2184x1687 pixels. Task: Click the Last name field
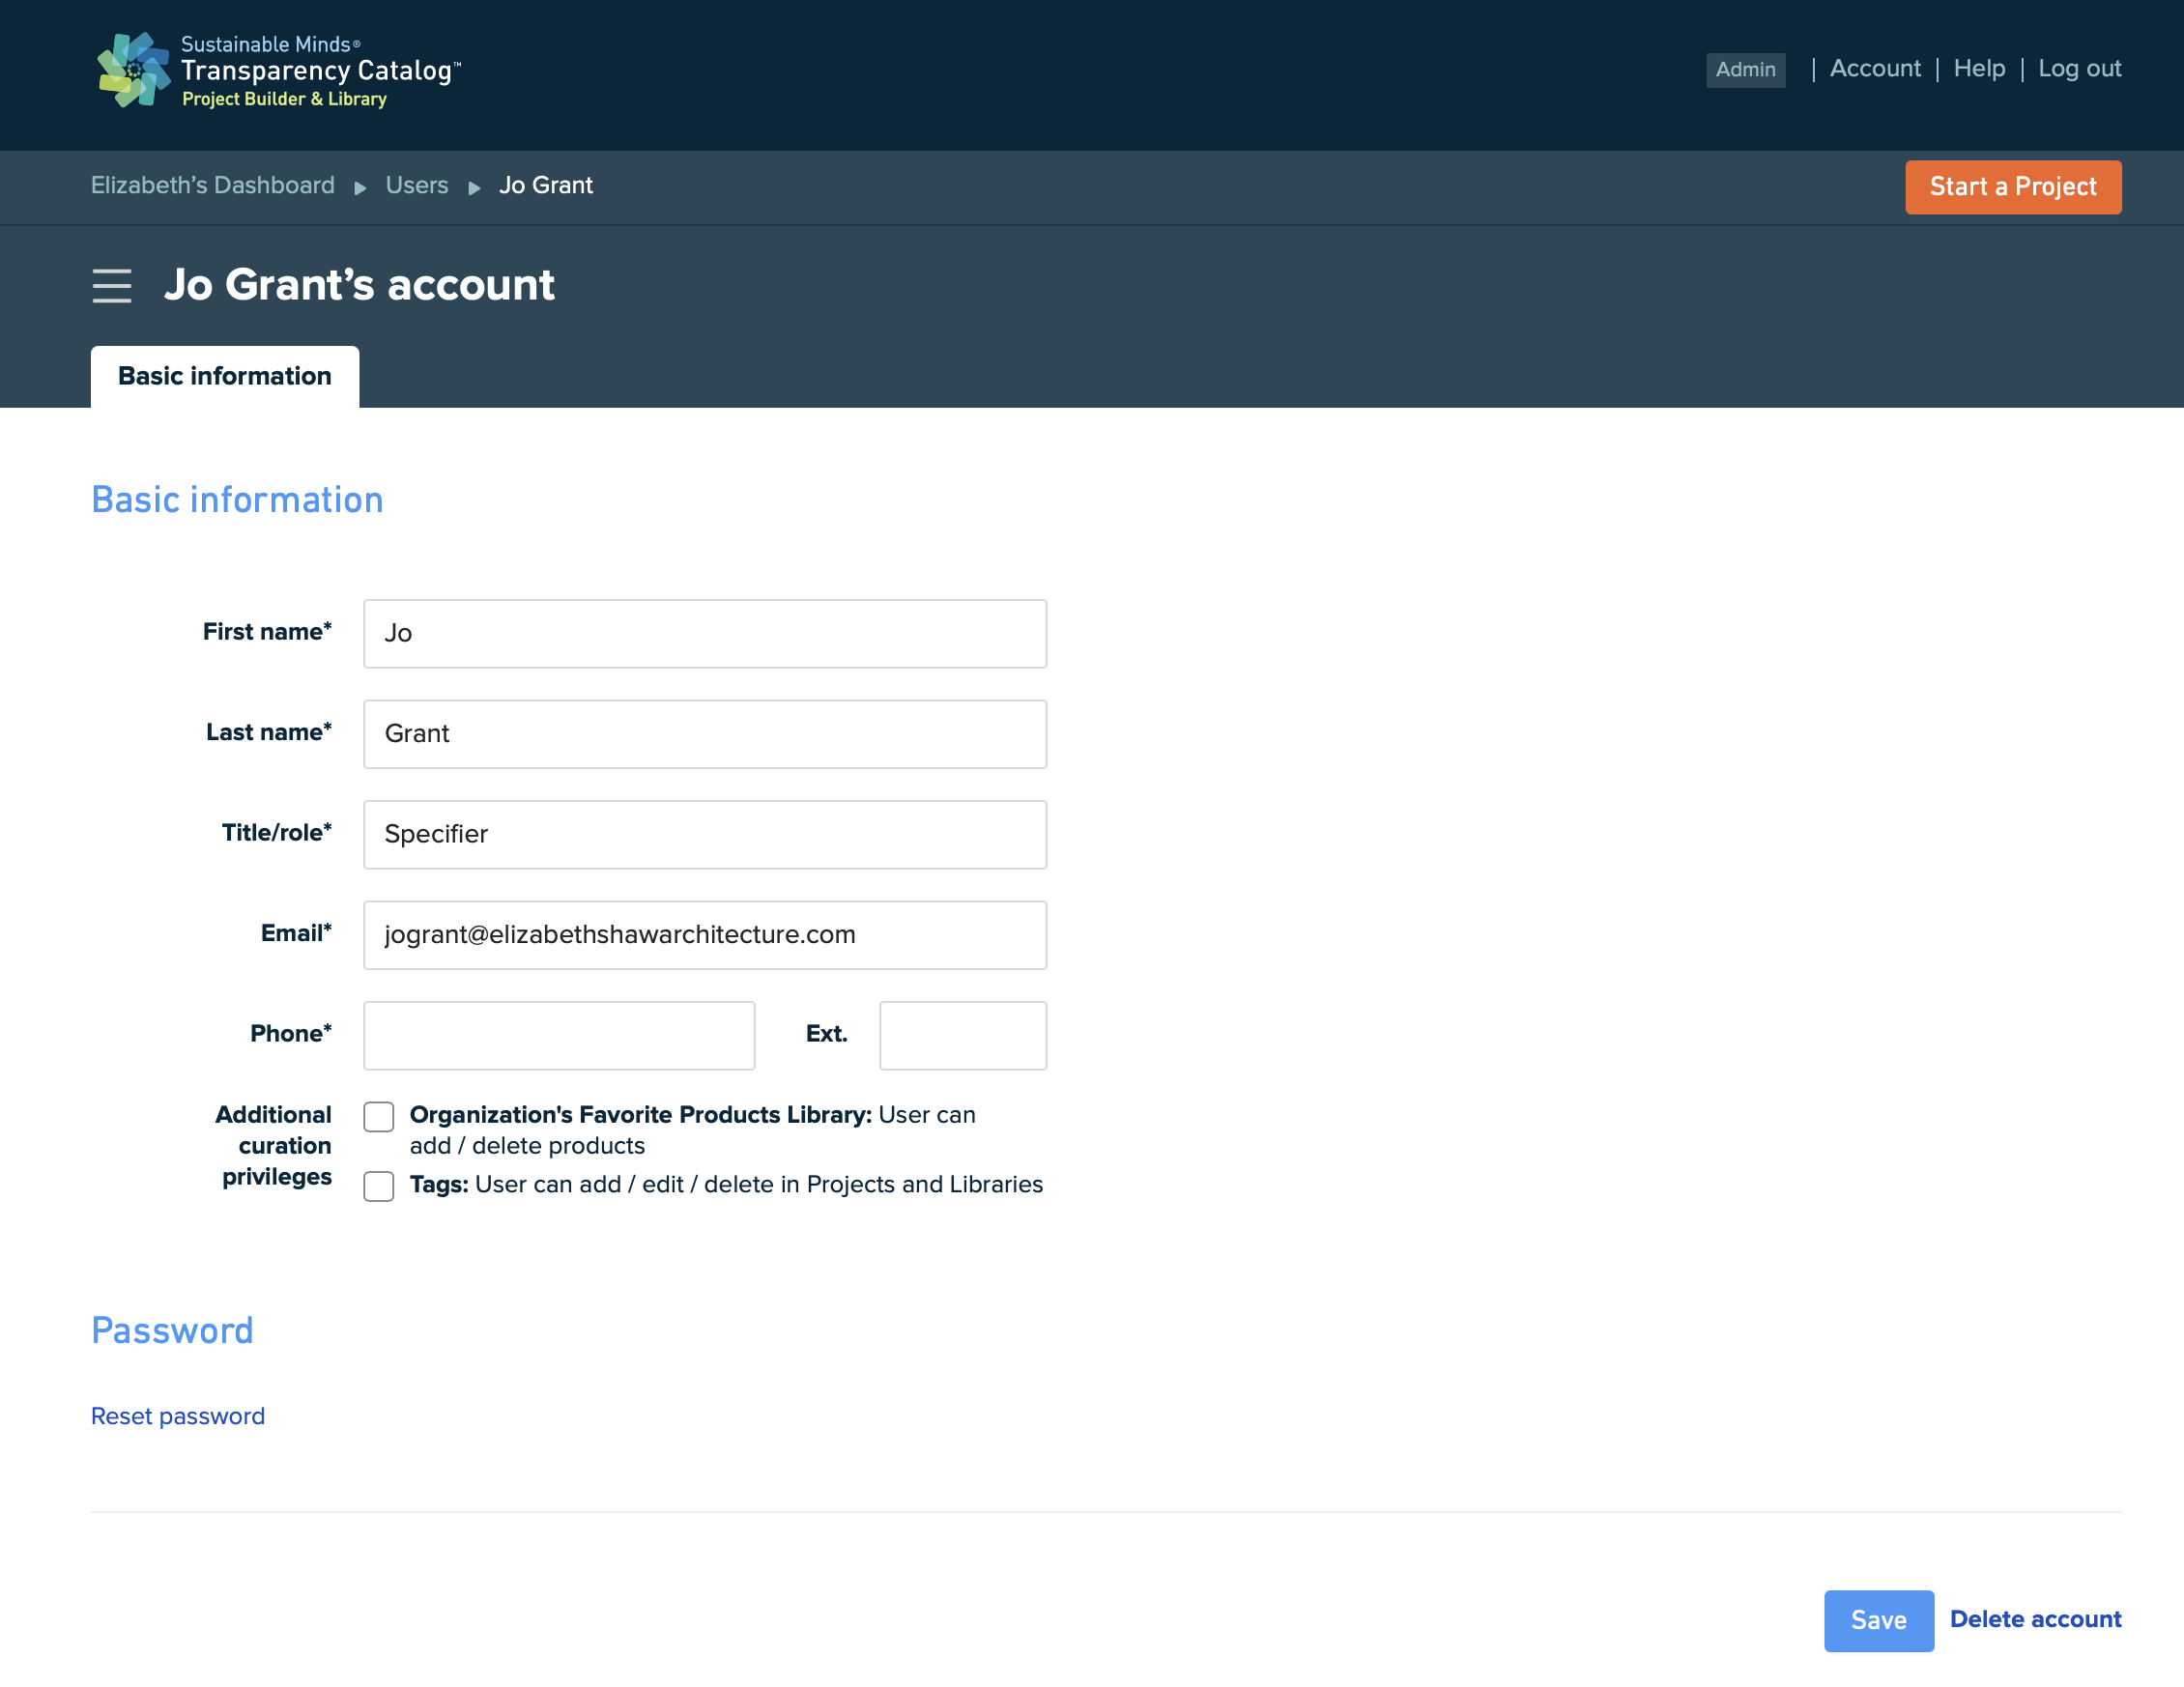(x=705, y=733)
